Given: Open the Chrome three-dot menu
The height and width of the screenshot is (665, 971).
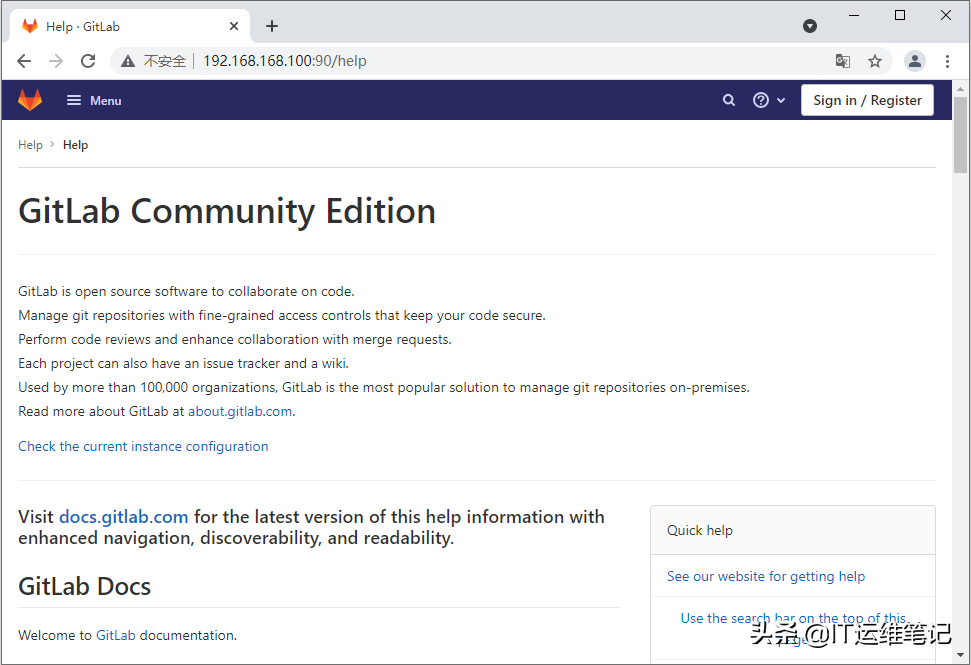Looking at the screenshot, I should click(947, 61).
